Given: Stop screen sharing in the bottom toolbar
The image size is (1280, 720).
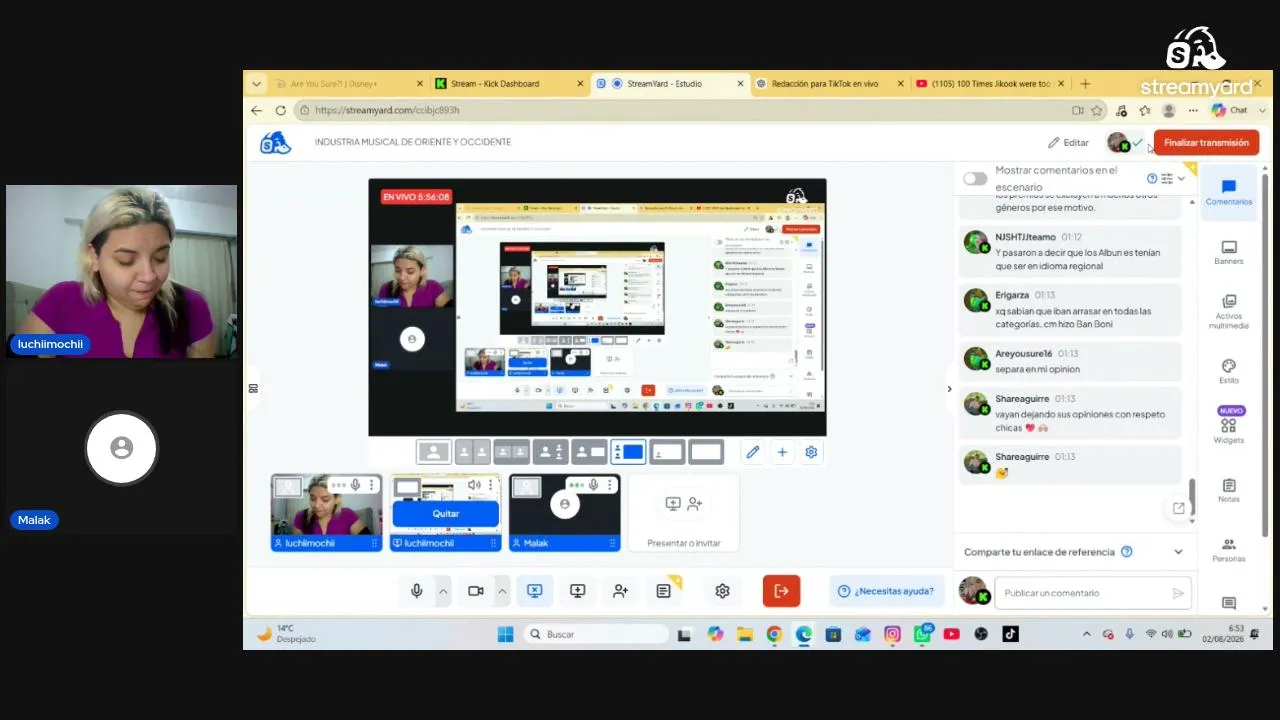Looking at the screenshot, I should tap(534, 591).
